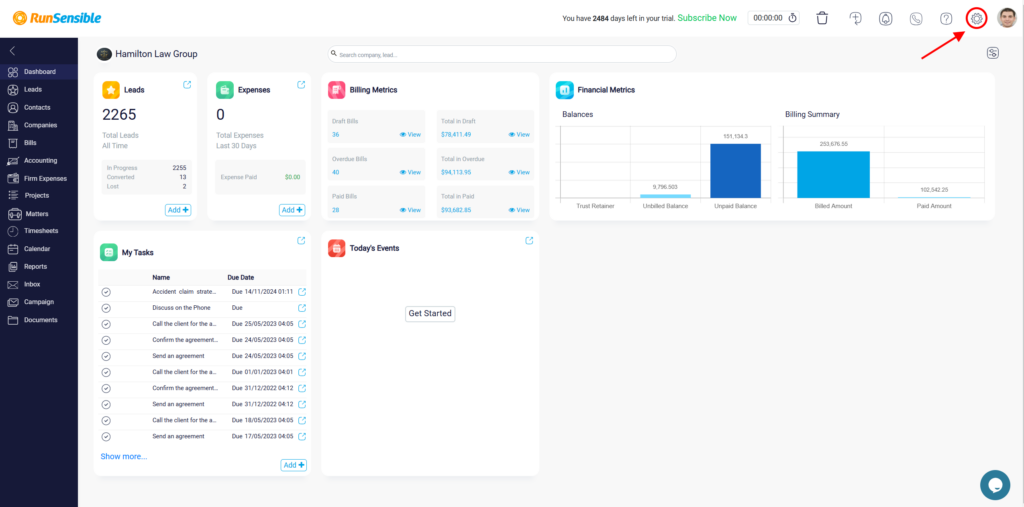Open the notifications bell icon

point(885,18)
